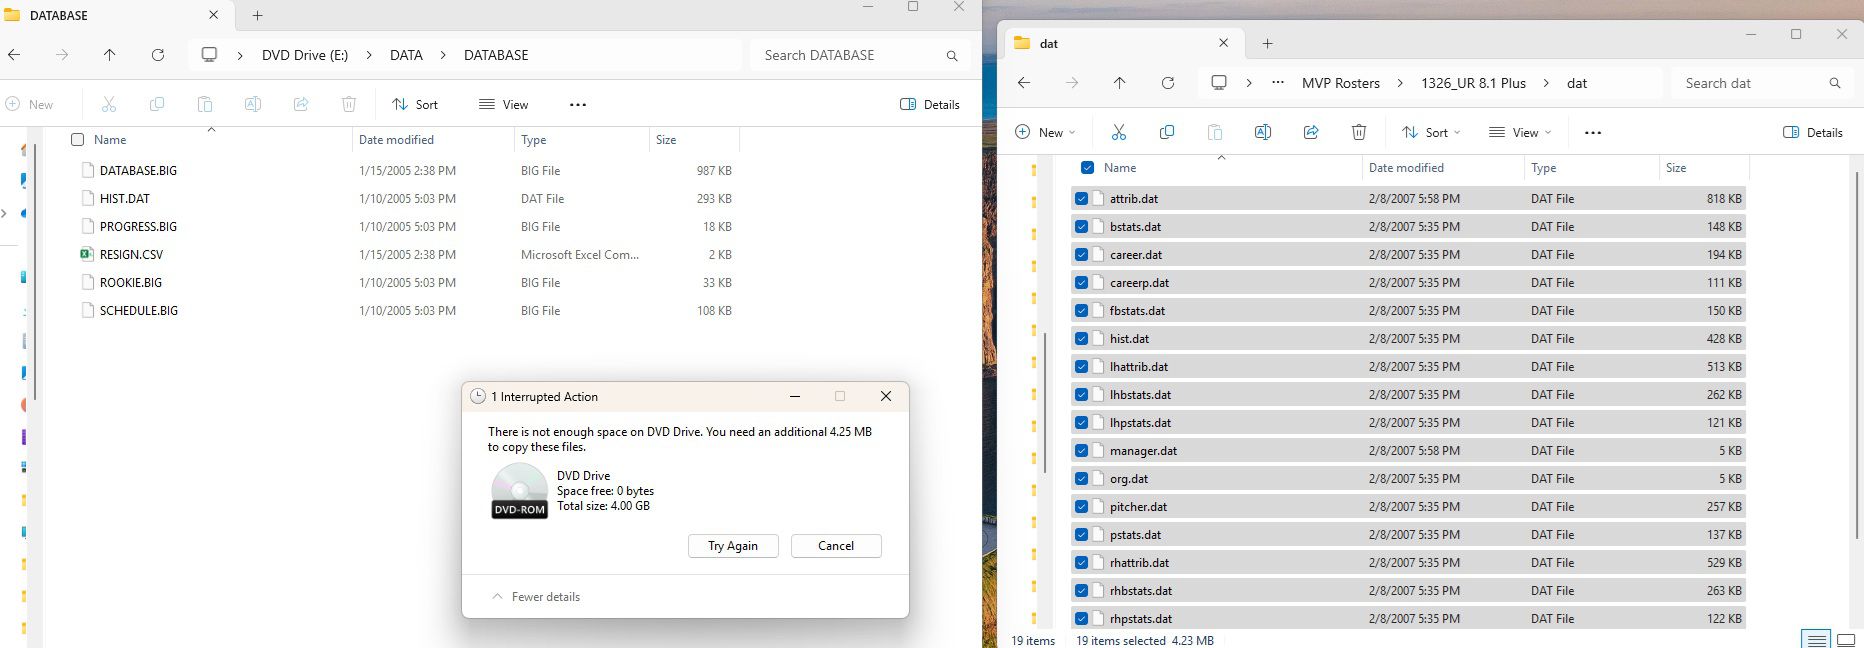Screen dimensions: 1864x648
Task: Open New dropdown in dat window
Action: pos(1045,132)
